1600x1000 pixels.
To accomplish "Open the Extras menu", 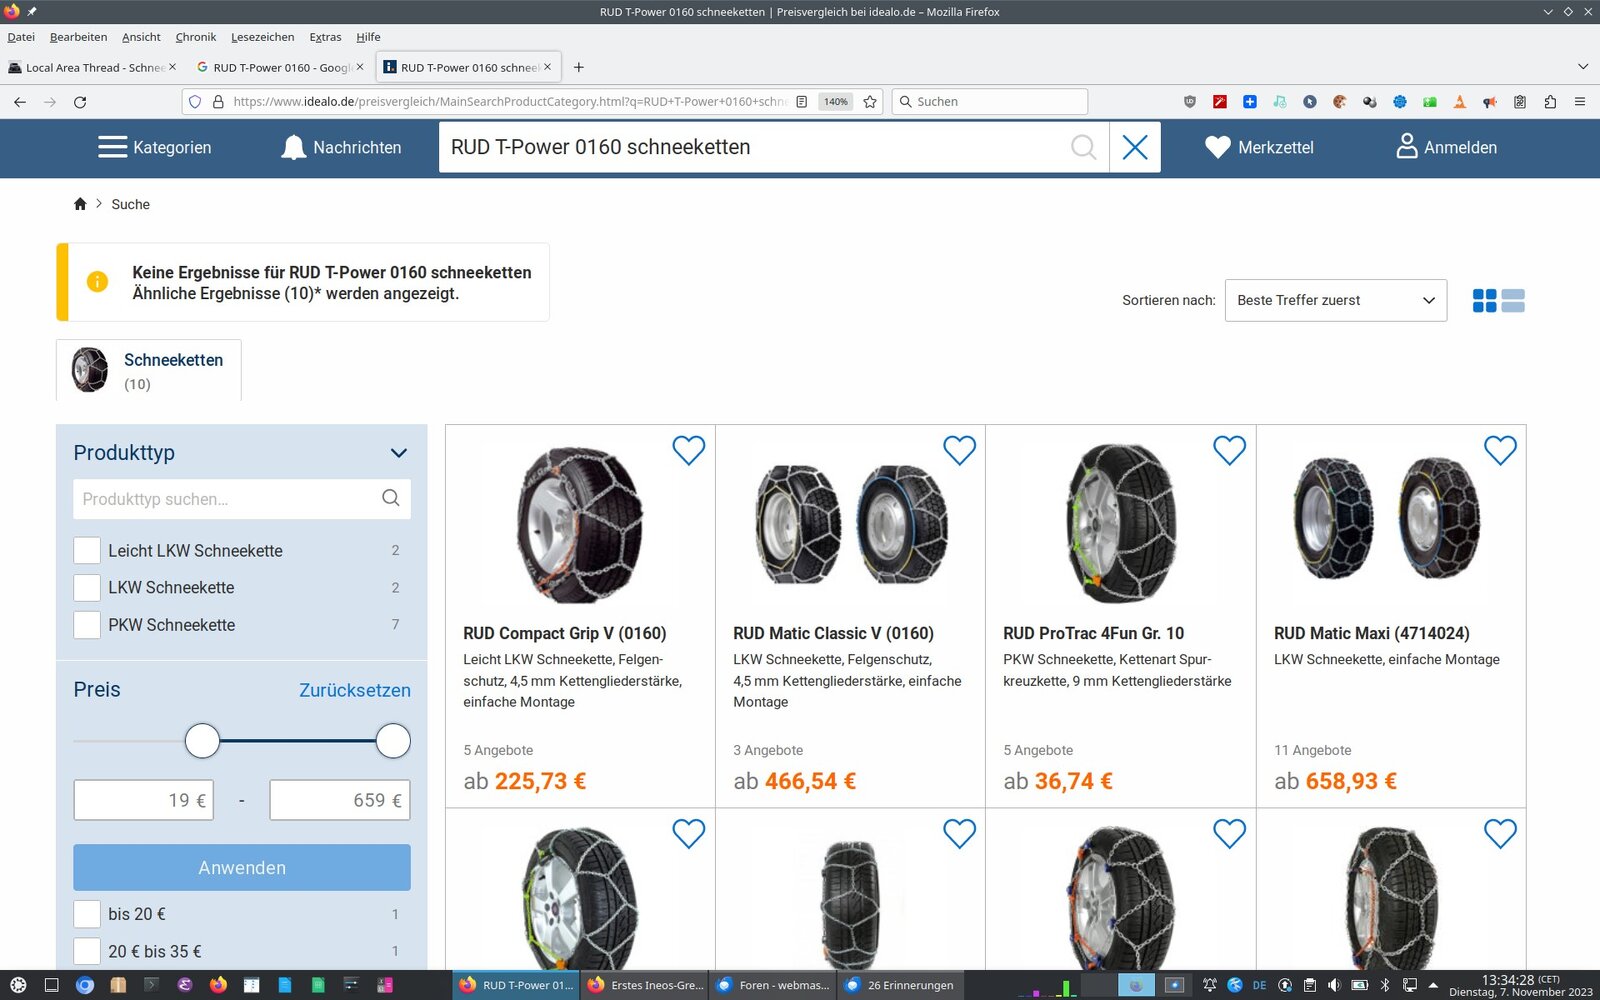I will pos(325,37).
